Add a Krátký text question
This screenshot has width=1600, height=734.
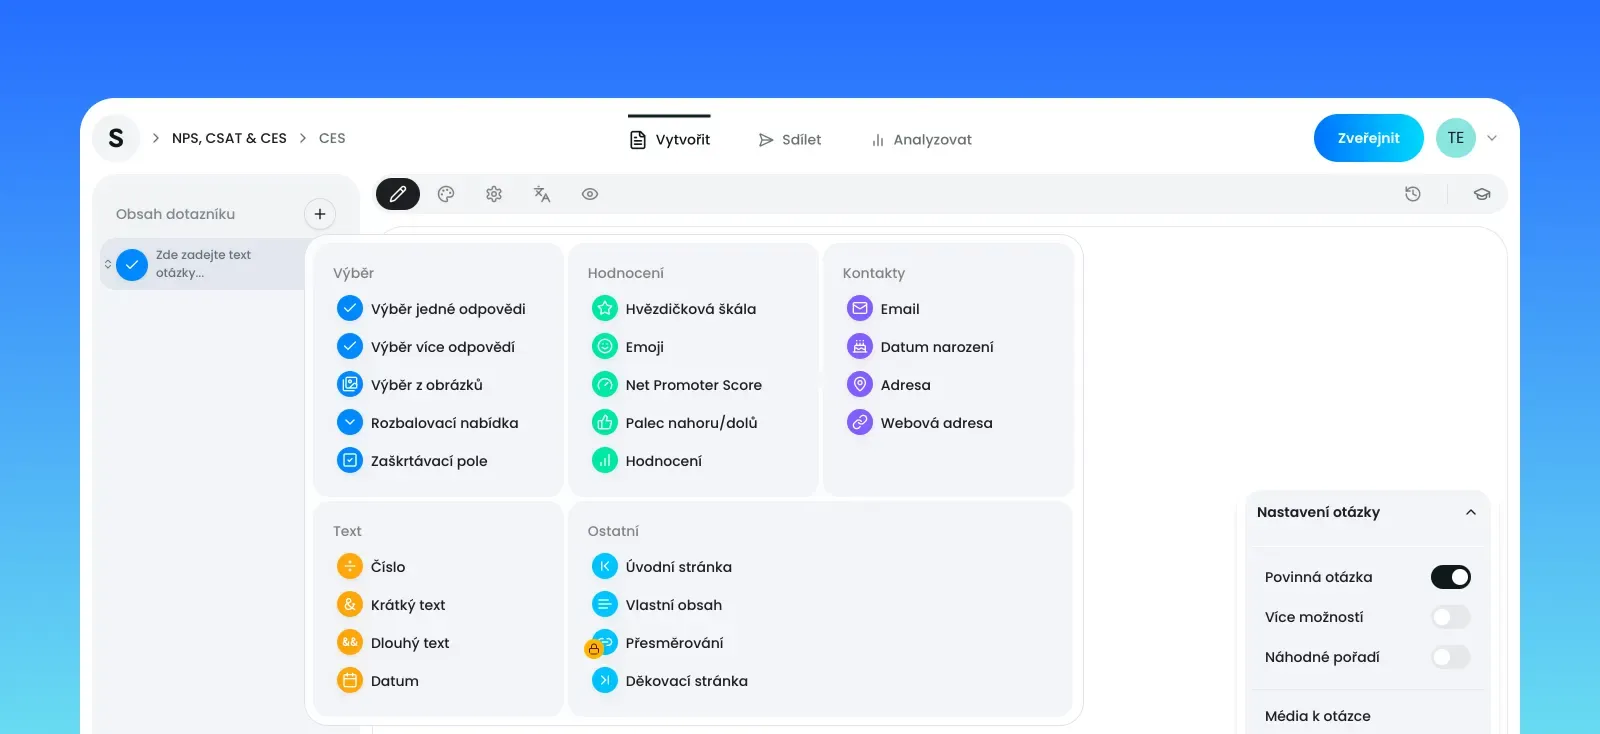[392, 604]
